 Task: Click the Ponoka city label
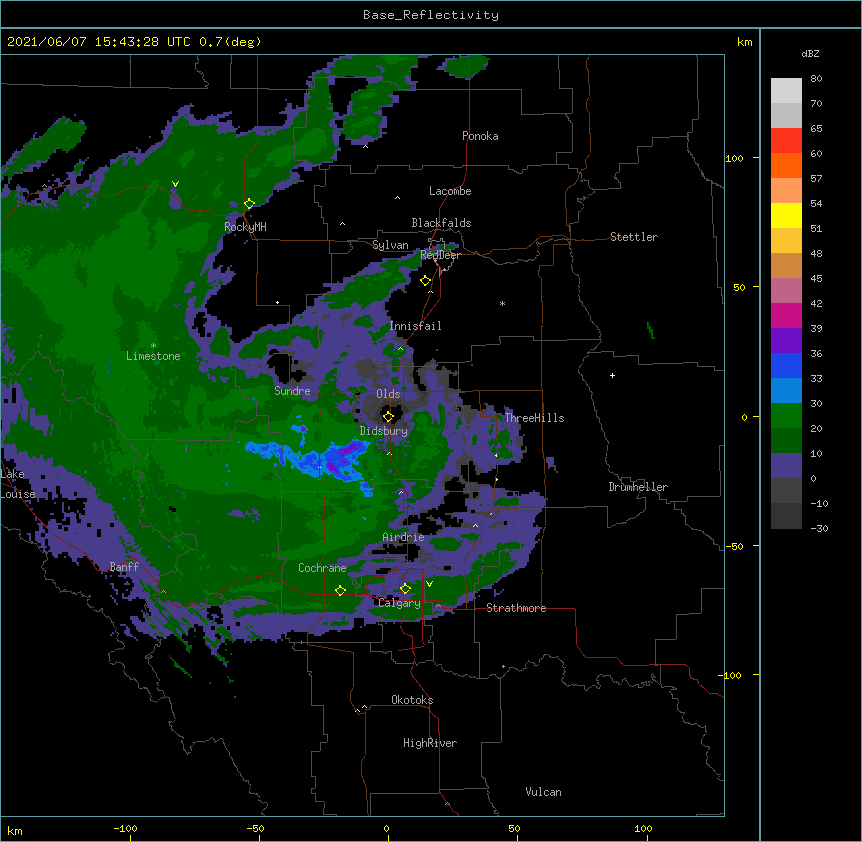pyautogui.click(x=480, y=136)
